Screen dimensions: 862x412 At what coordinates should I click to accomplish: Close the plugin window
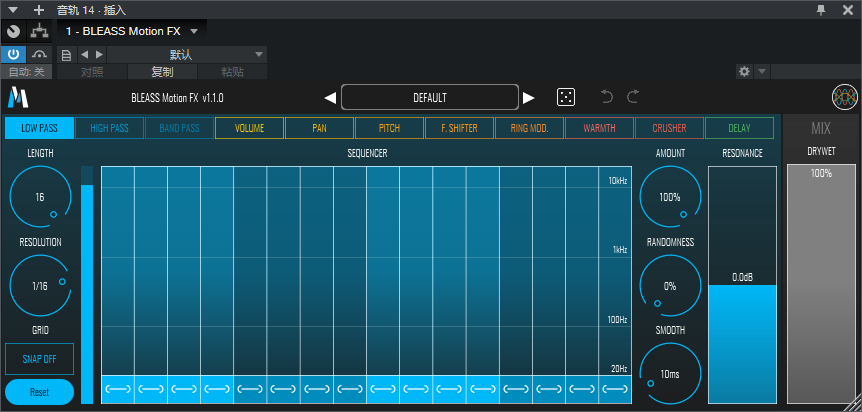click(x=848, y=9)
